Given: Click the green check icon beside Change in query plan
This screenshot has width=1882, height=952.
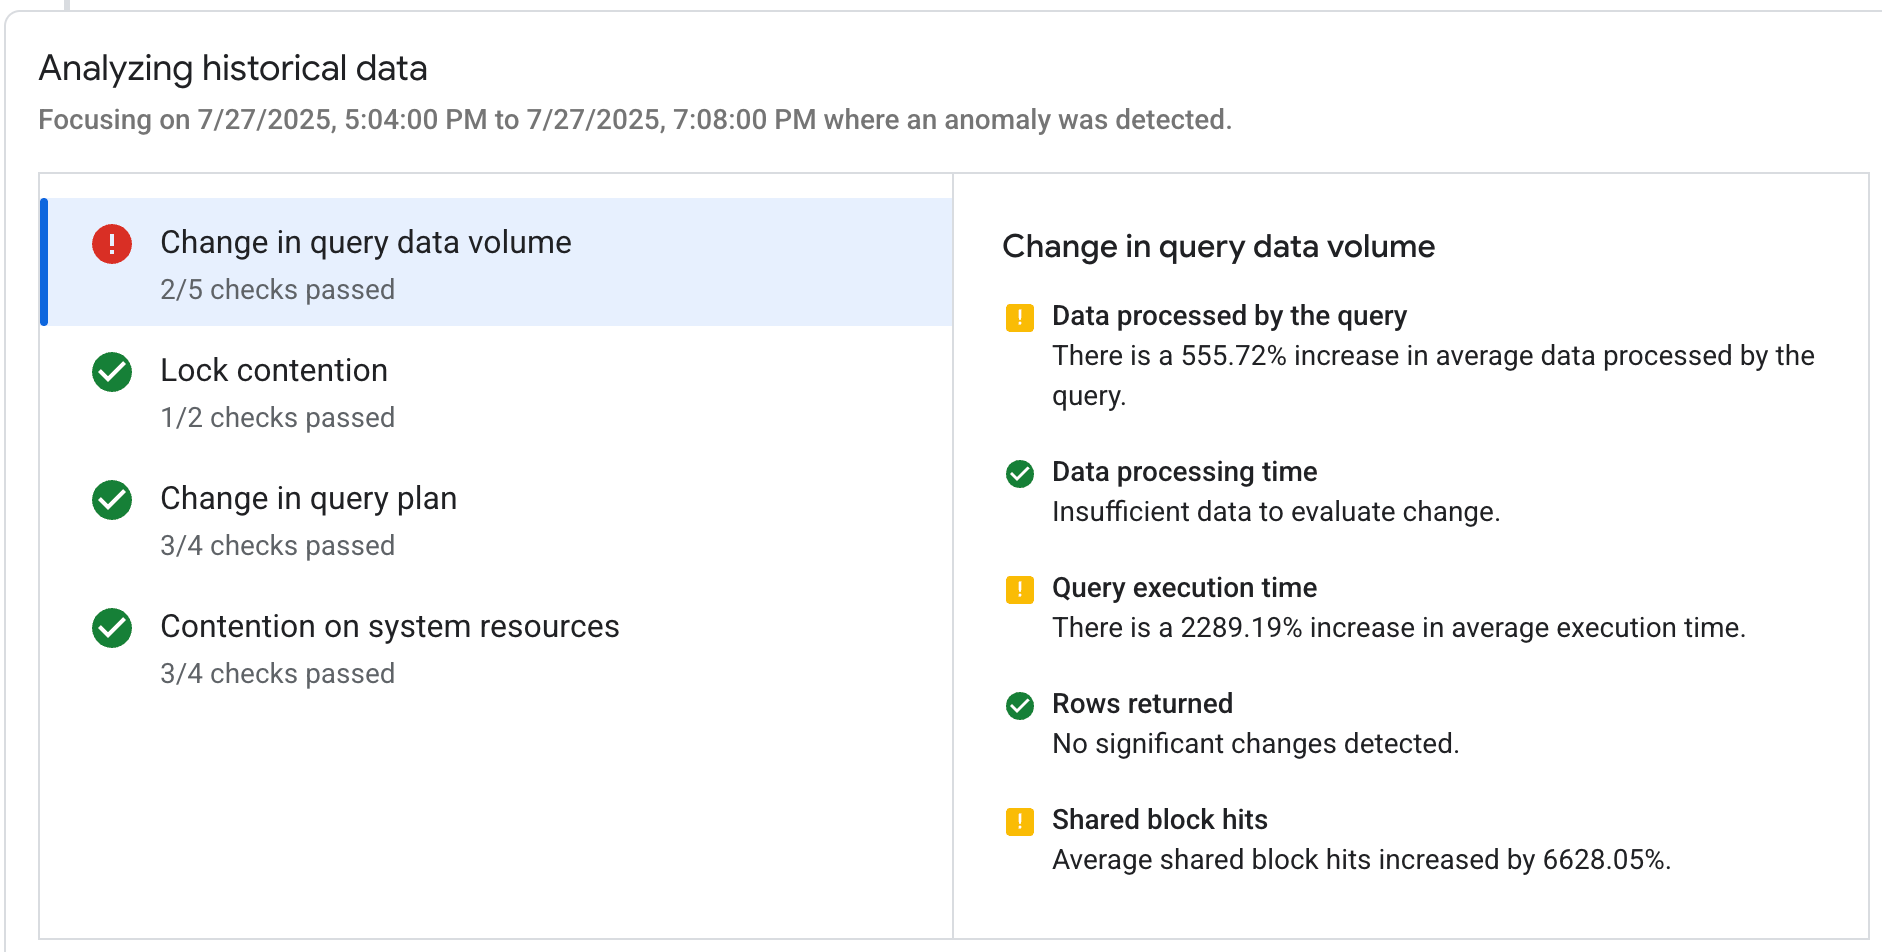Looking at the screenshot, I should coord(110,499).
